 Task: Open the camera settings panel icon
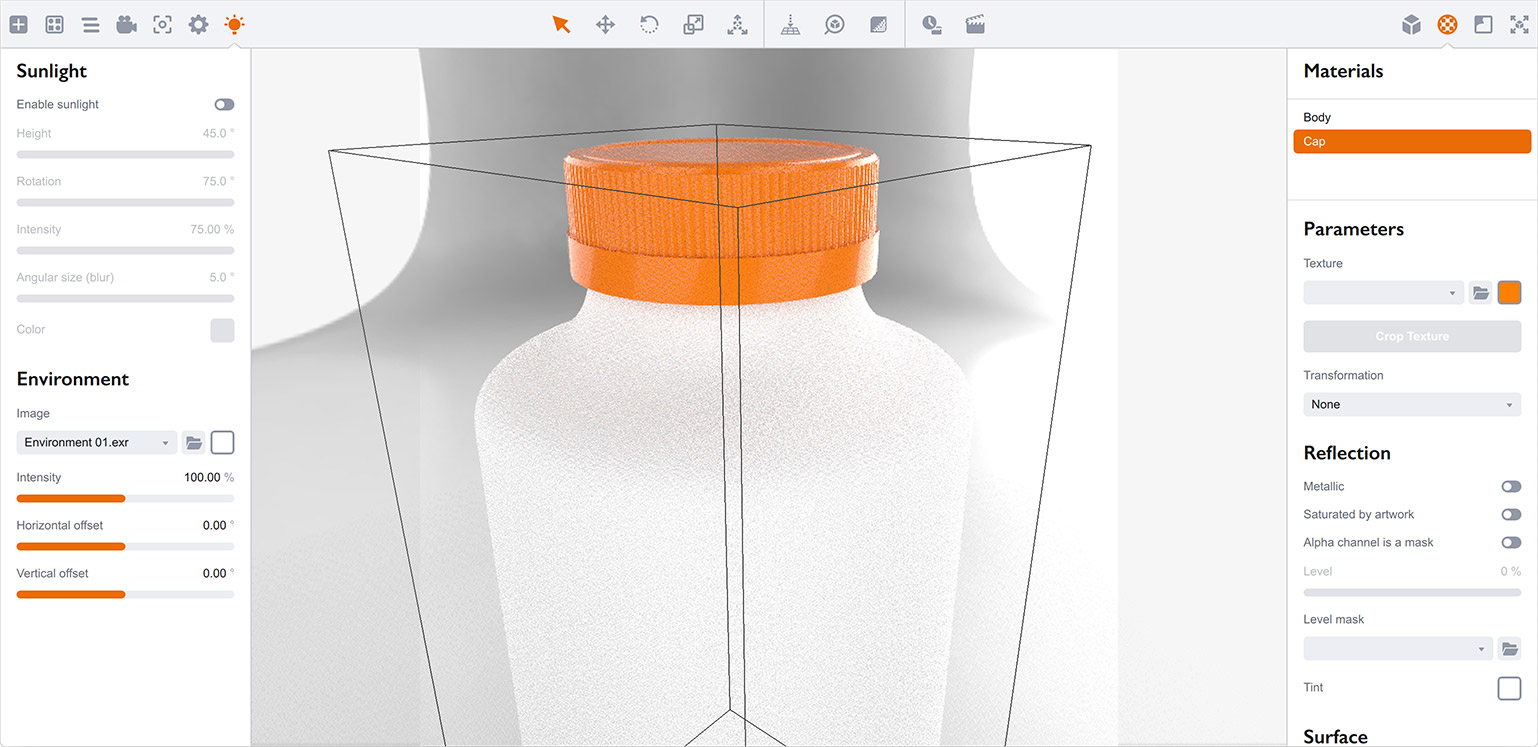click(x=126, y=24)
